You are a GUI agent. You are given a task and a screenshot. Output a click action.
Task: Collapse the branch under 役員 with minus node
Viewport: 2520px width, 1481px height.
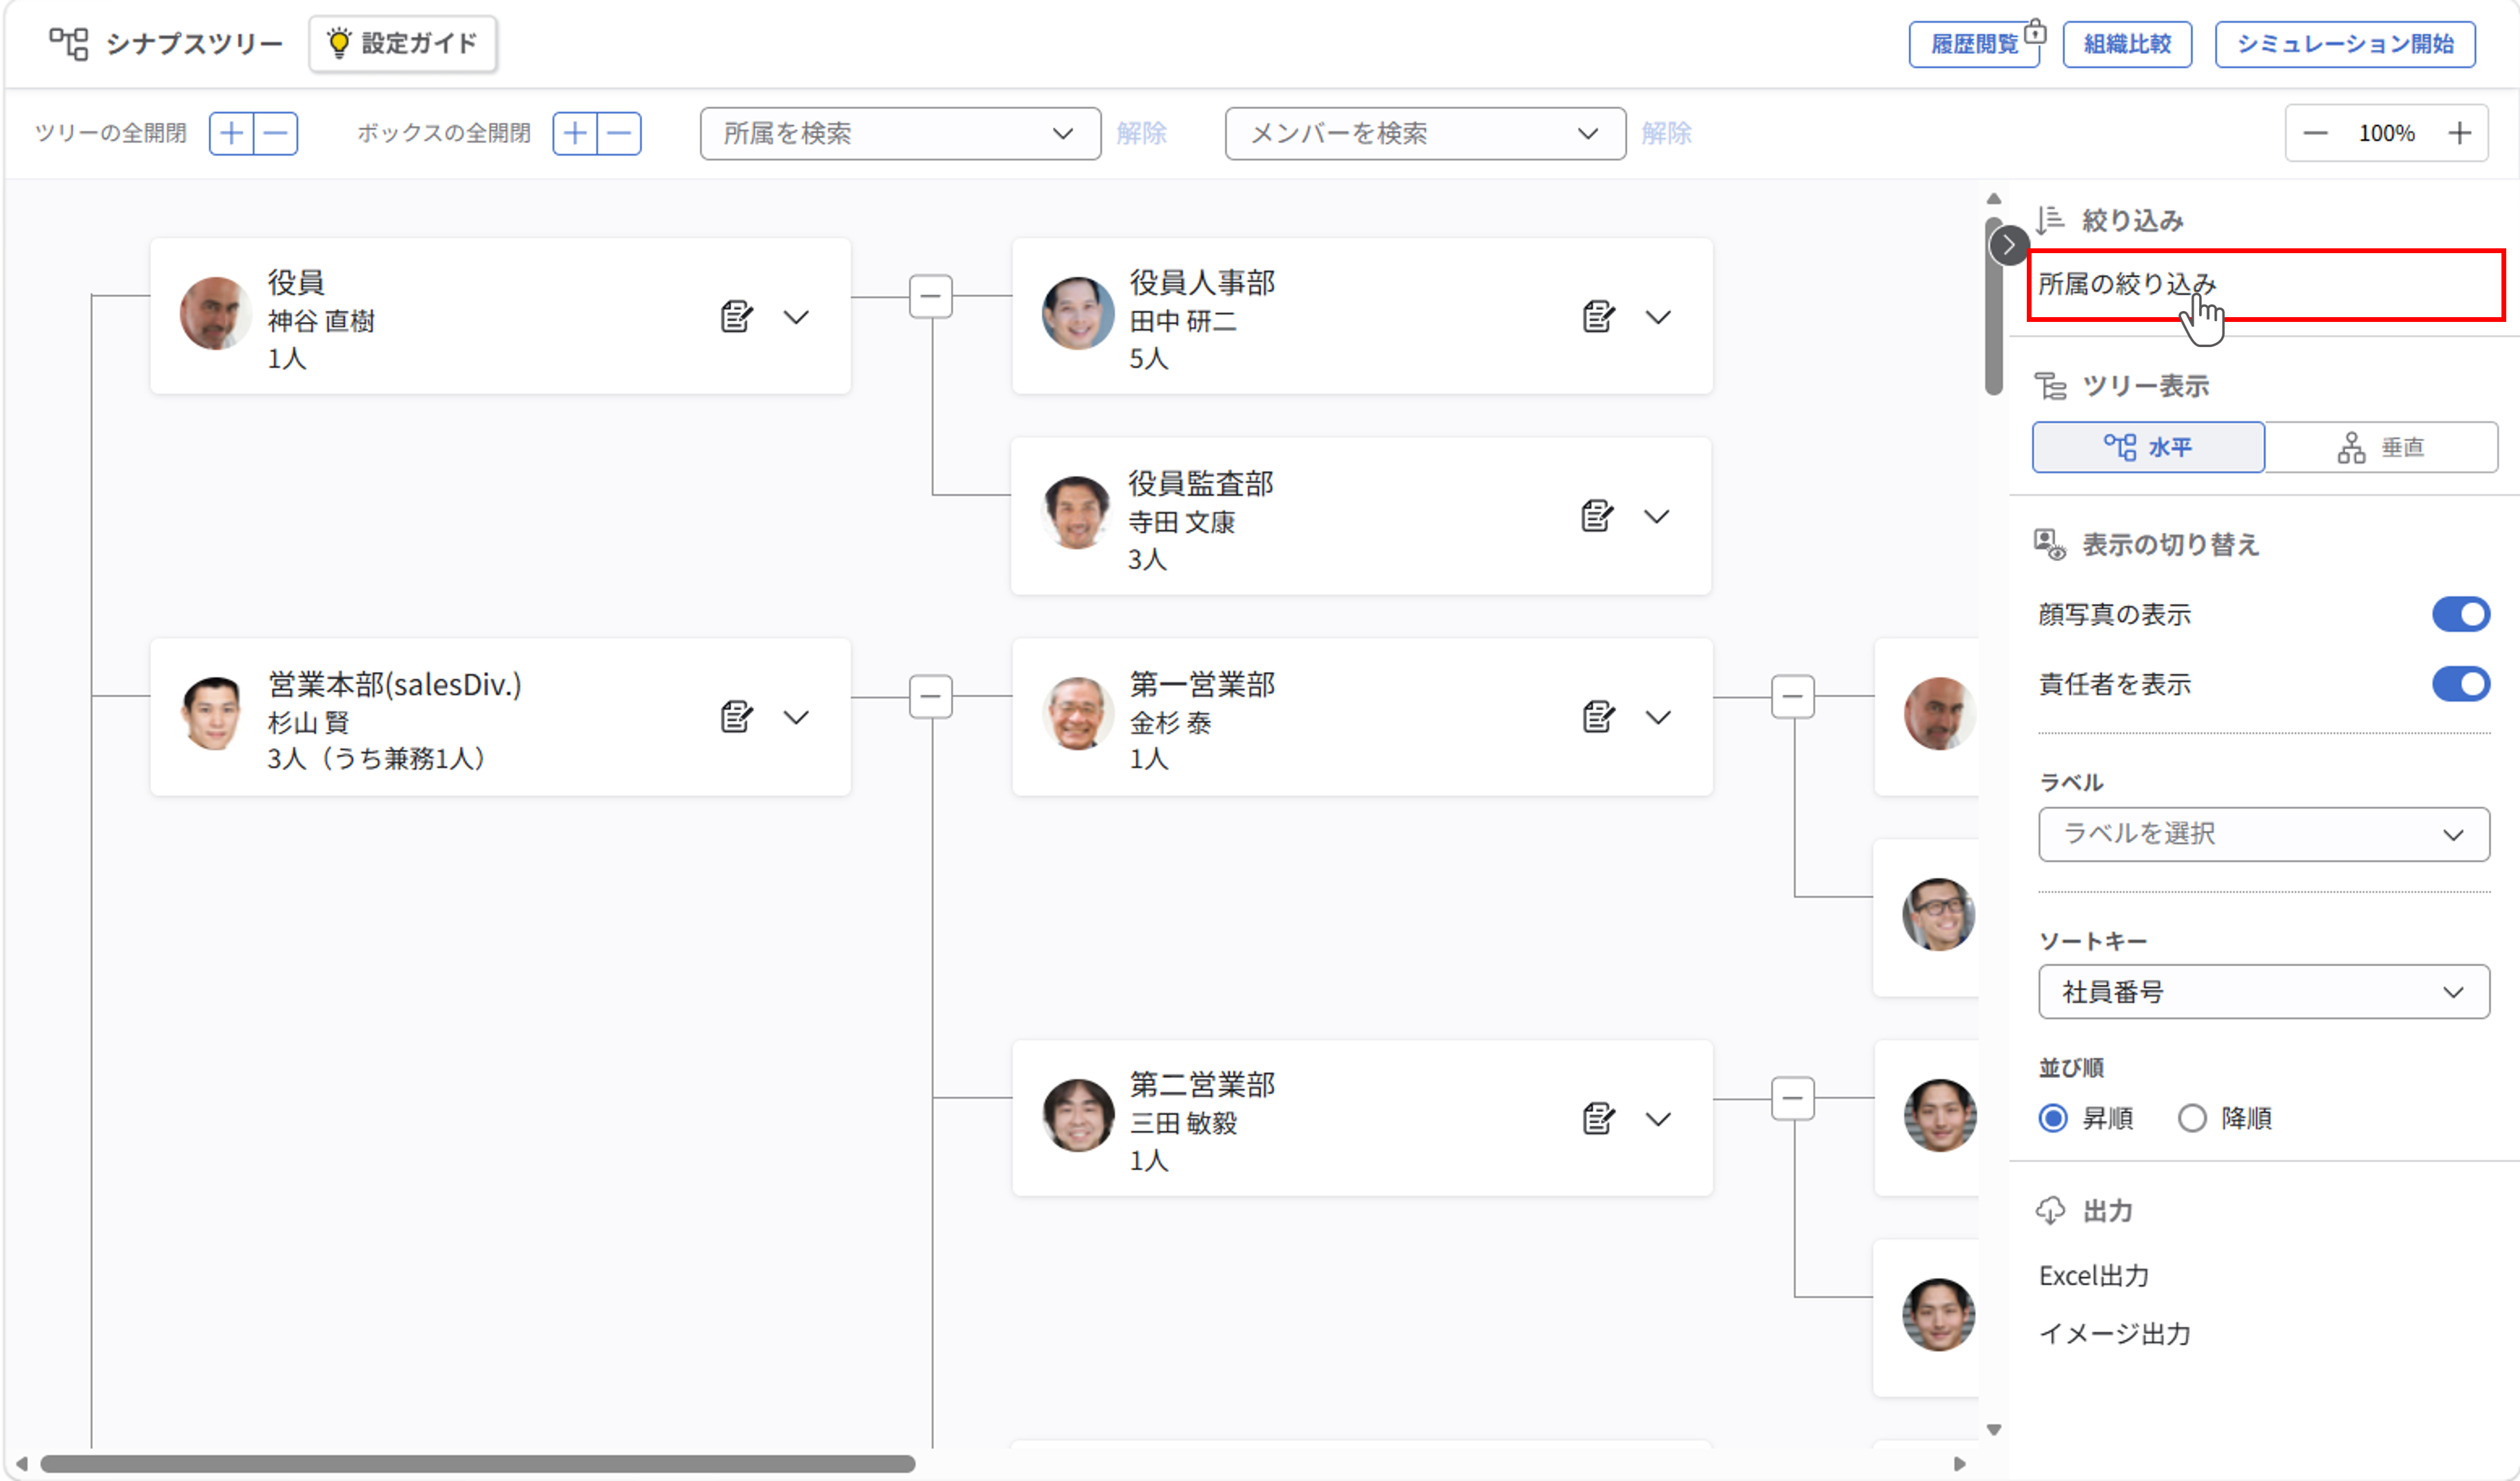coord(931,296)
